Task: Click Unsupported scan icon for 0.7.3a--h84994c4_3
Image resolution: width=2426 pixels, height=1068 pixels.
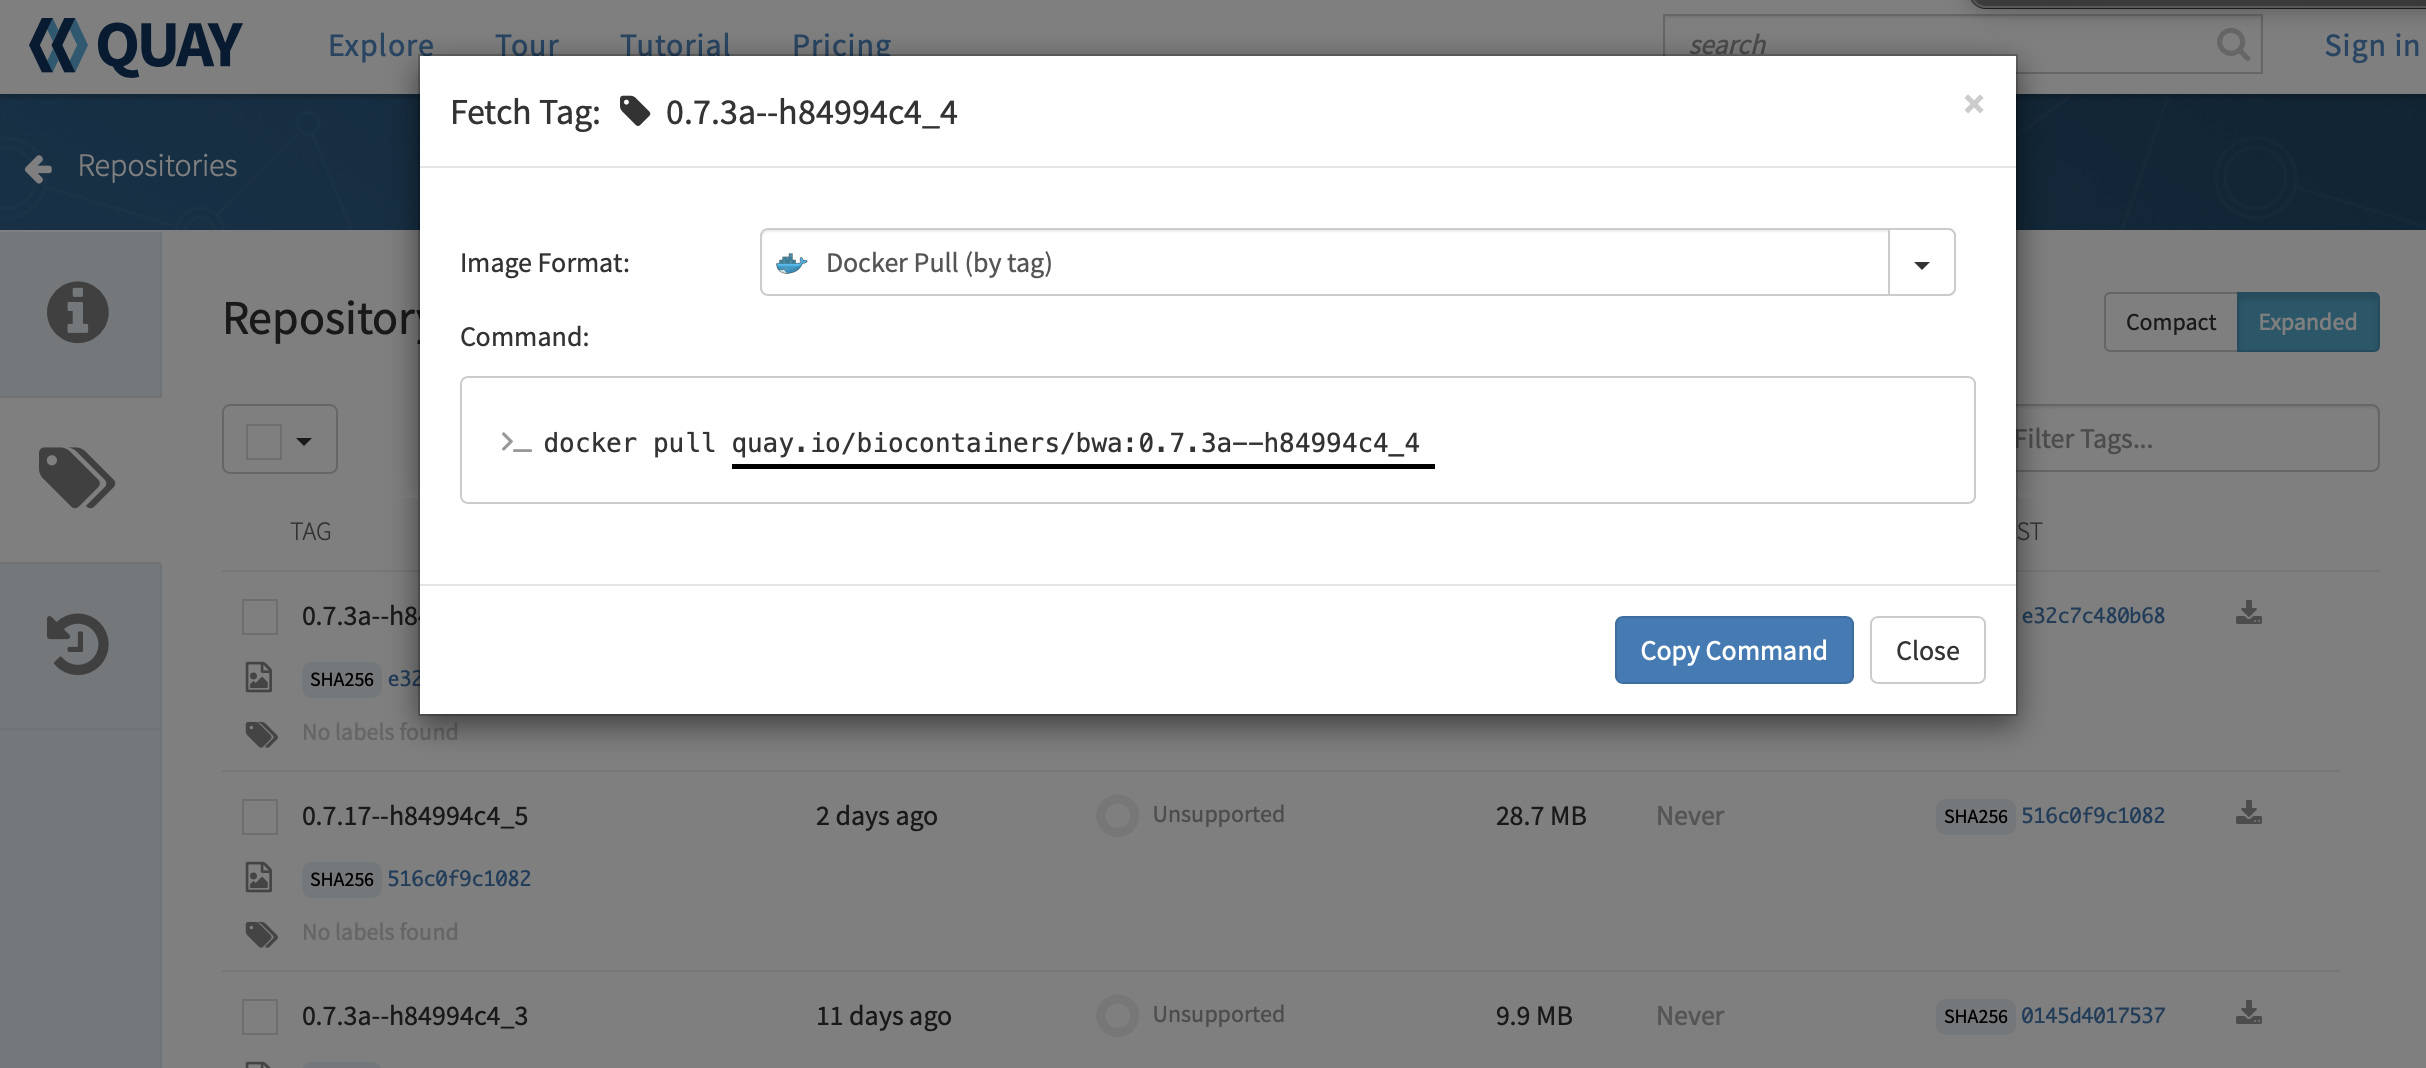Action: pyautogui.click(x=1117, y=1015)
